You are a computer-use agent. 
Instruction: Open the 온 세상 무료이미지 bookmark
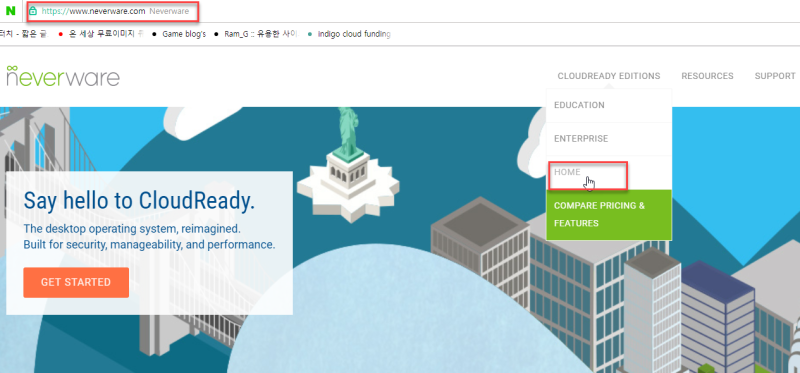(102, 34)
